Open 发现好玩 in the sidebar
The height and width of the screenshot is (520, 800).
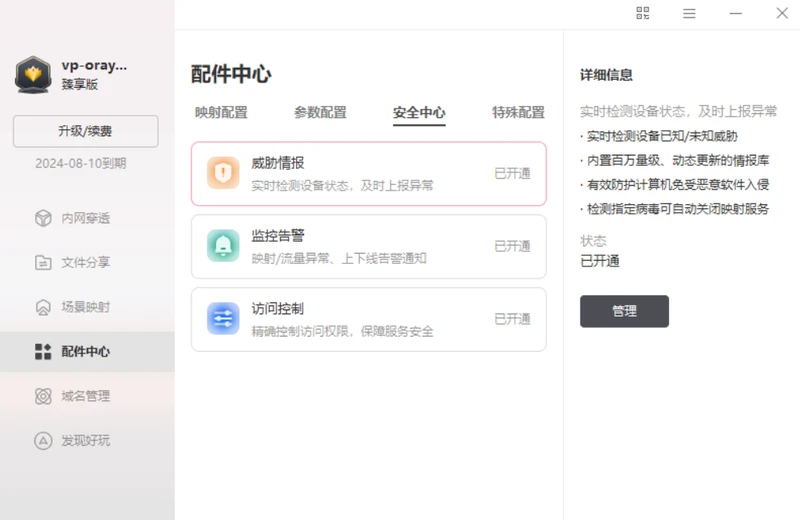point(87,440)
